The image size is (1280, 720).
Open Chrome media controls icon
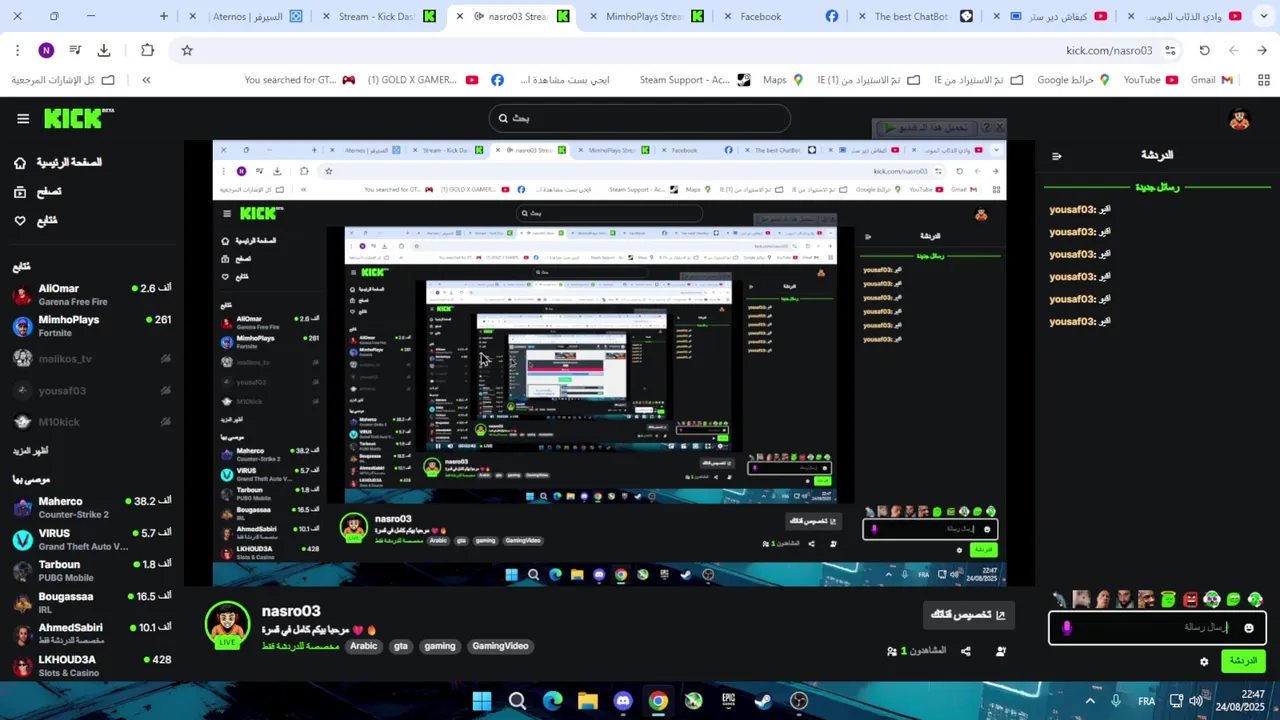pyautogui.click(x=75, y=50)
